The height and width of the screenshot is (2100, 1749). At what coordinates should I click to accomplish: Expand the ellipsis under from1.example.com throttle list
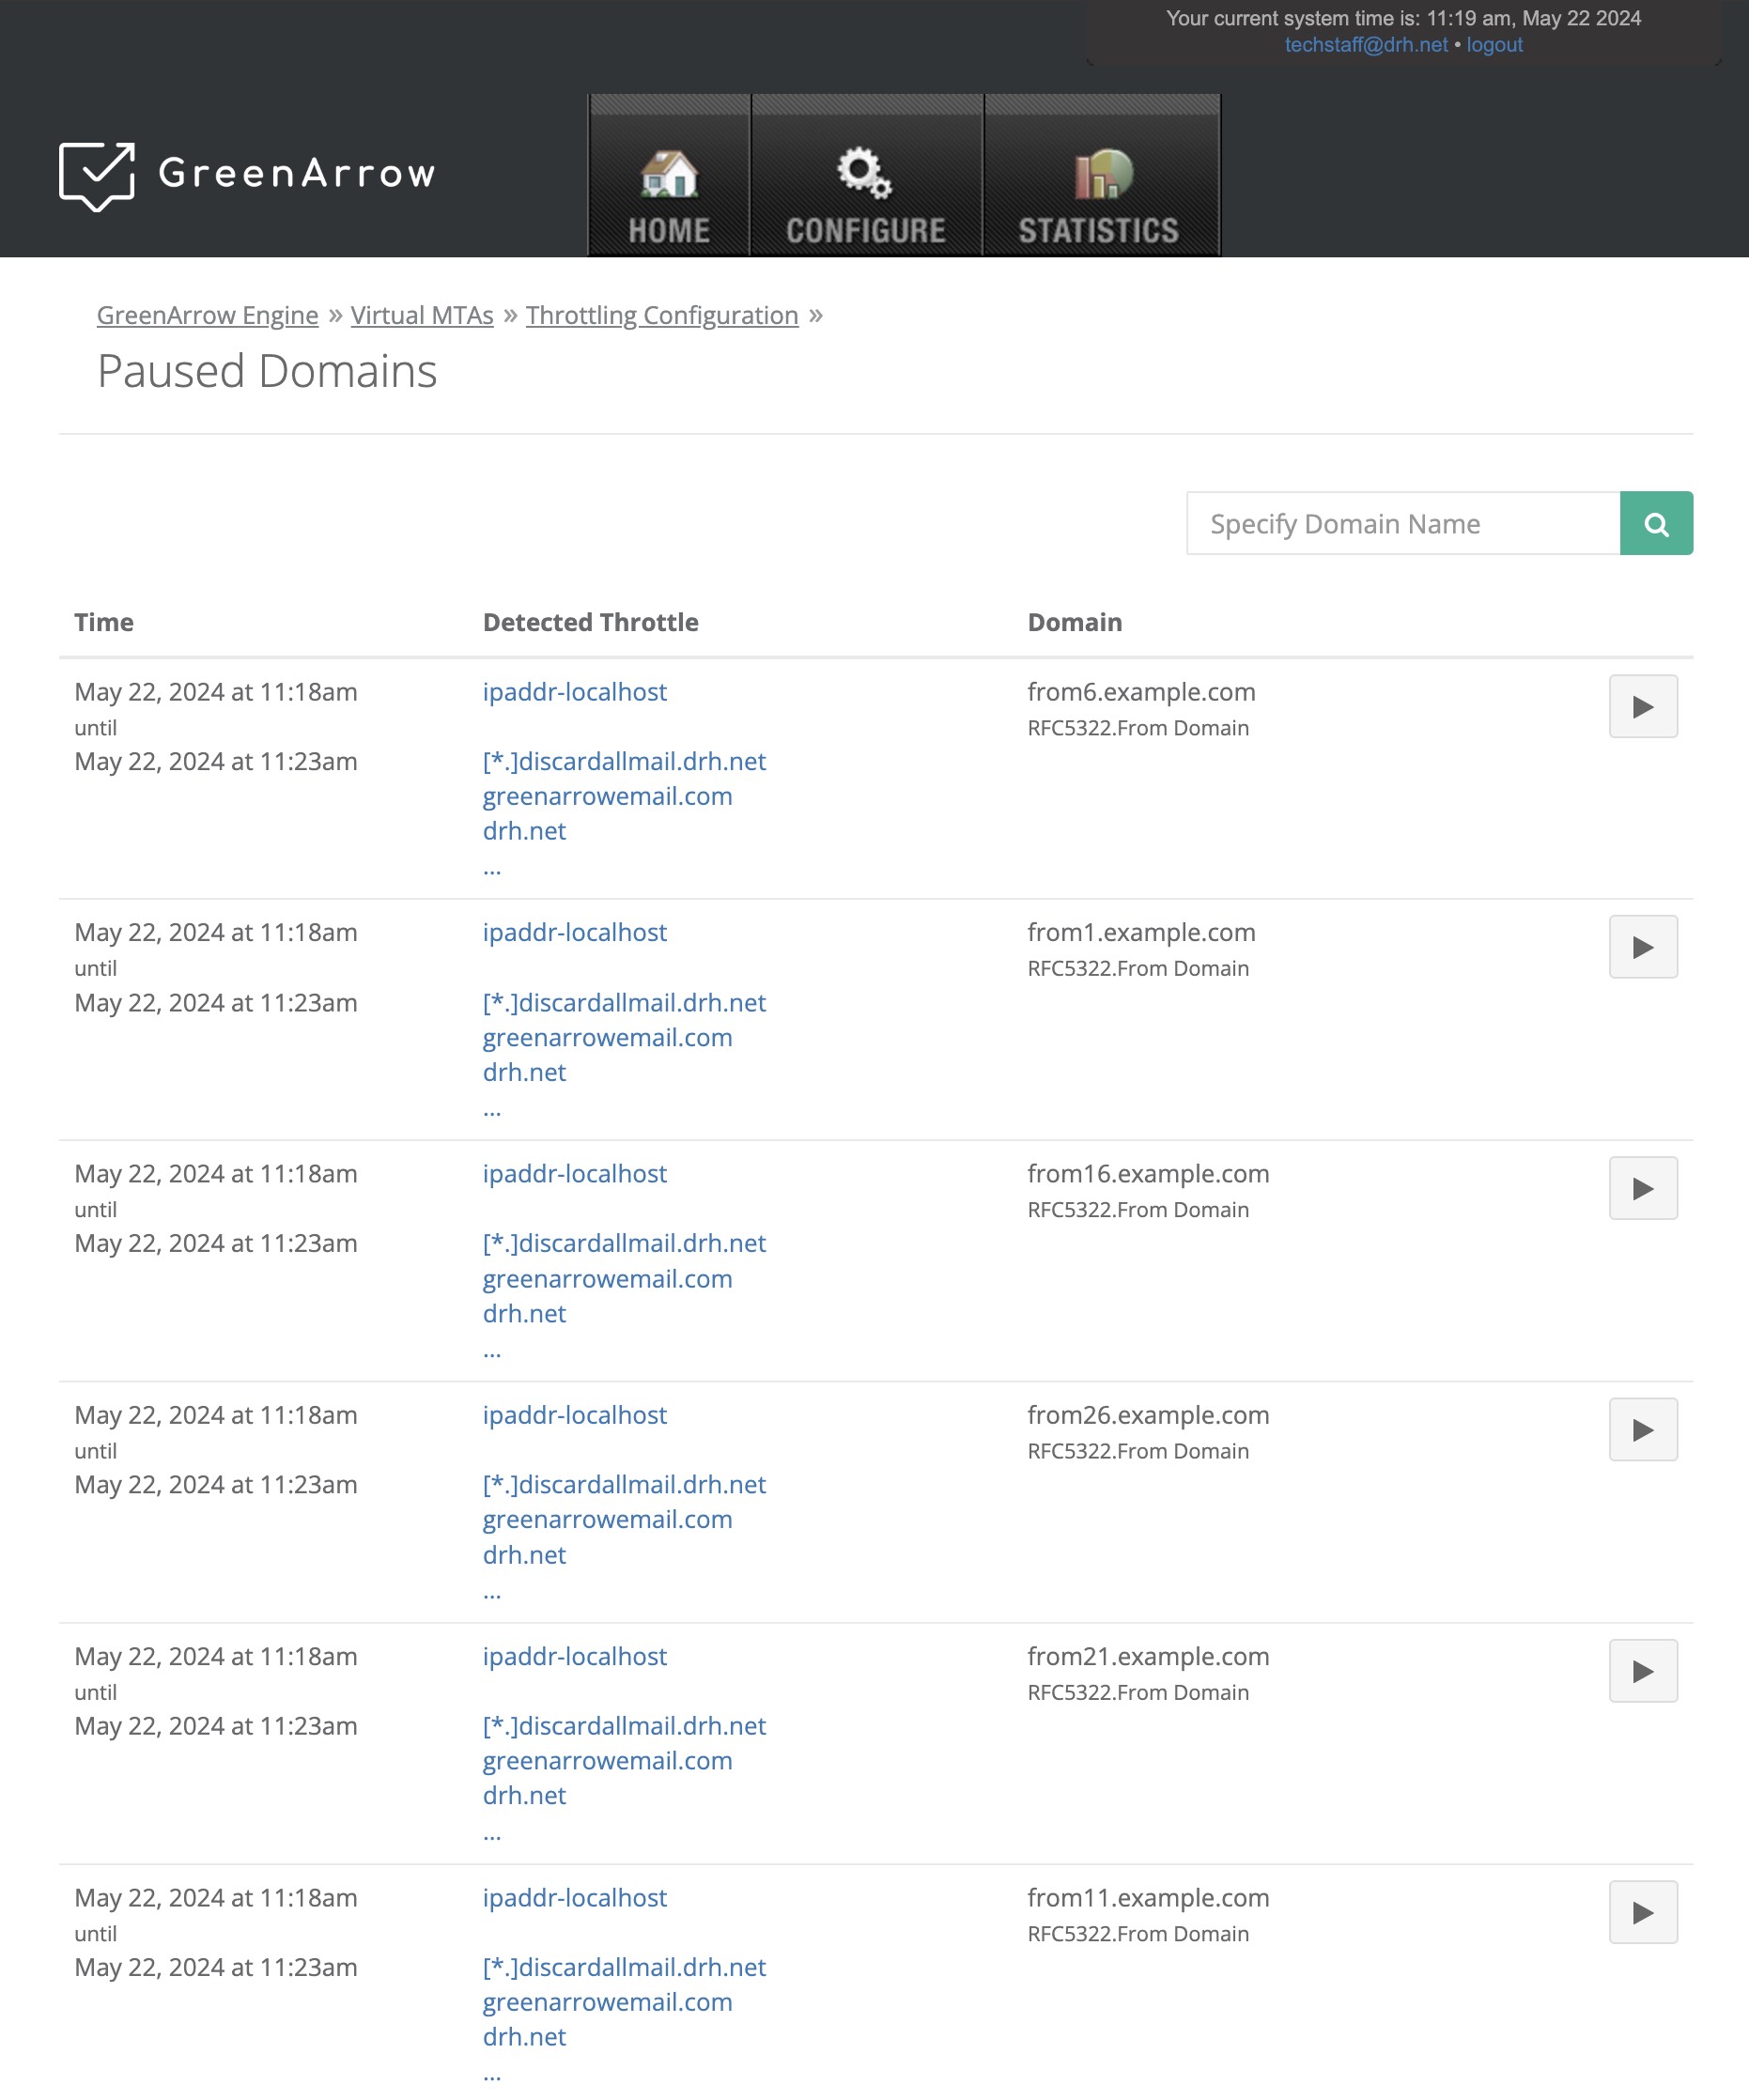tap(492, 1109)
